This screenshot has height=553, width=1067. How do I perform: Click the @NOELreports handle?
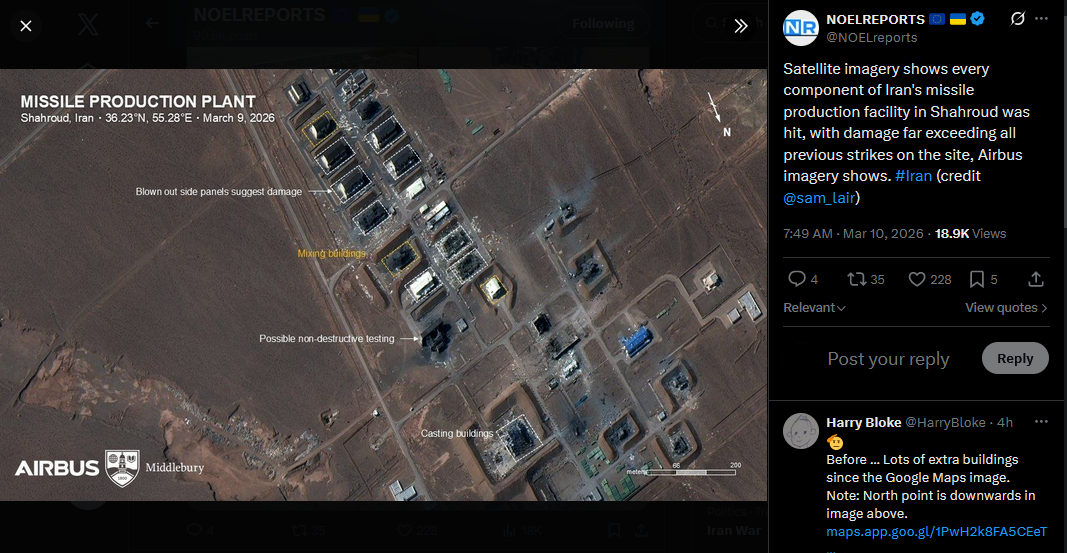[871, 37]
